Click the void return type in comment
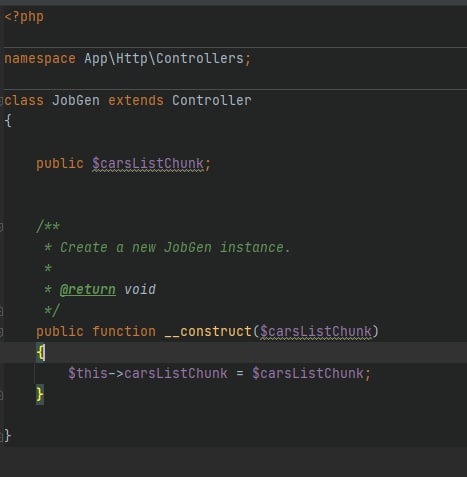The image size is (467, 477). tap(140, 289)
